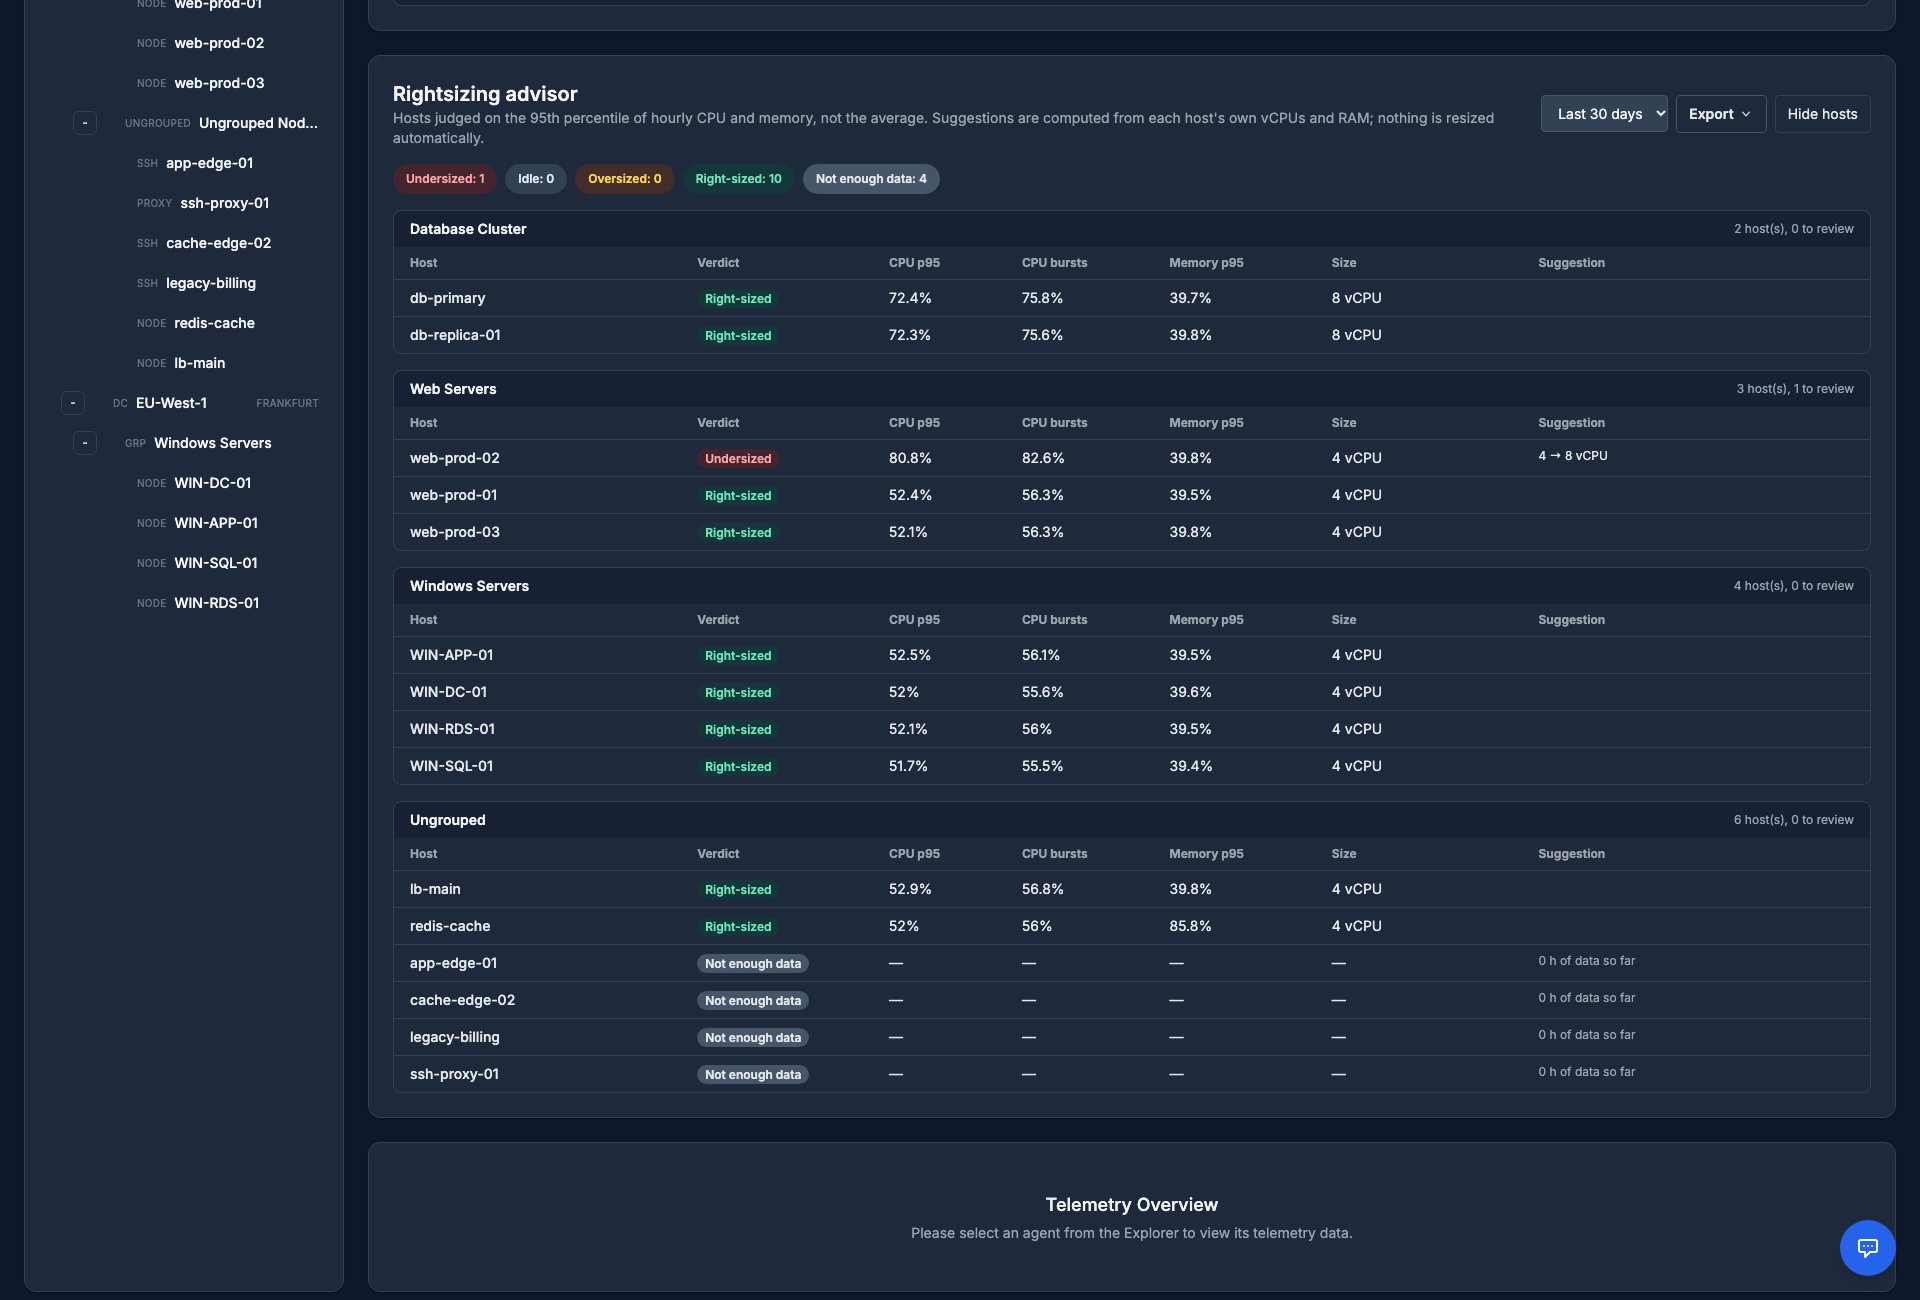Filter by Idle: 0 chip
The width and height of the screenshot is (1920, 1300).
(536, 179)
